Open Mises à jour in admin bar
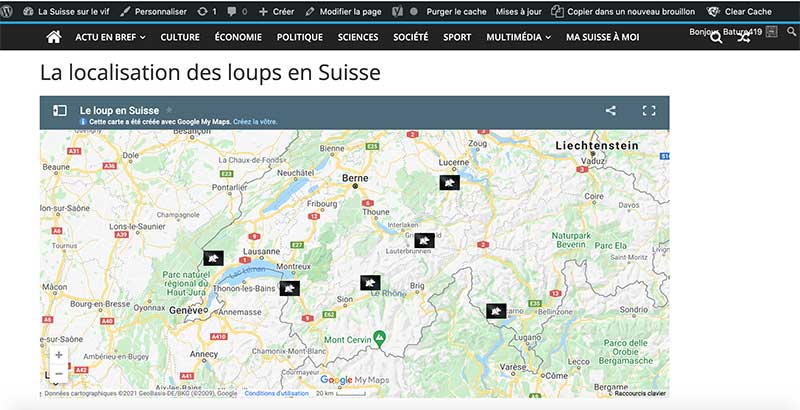This screenshot has width=800, height=410. pyautogui.click(x=518, y=11)
